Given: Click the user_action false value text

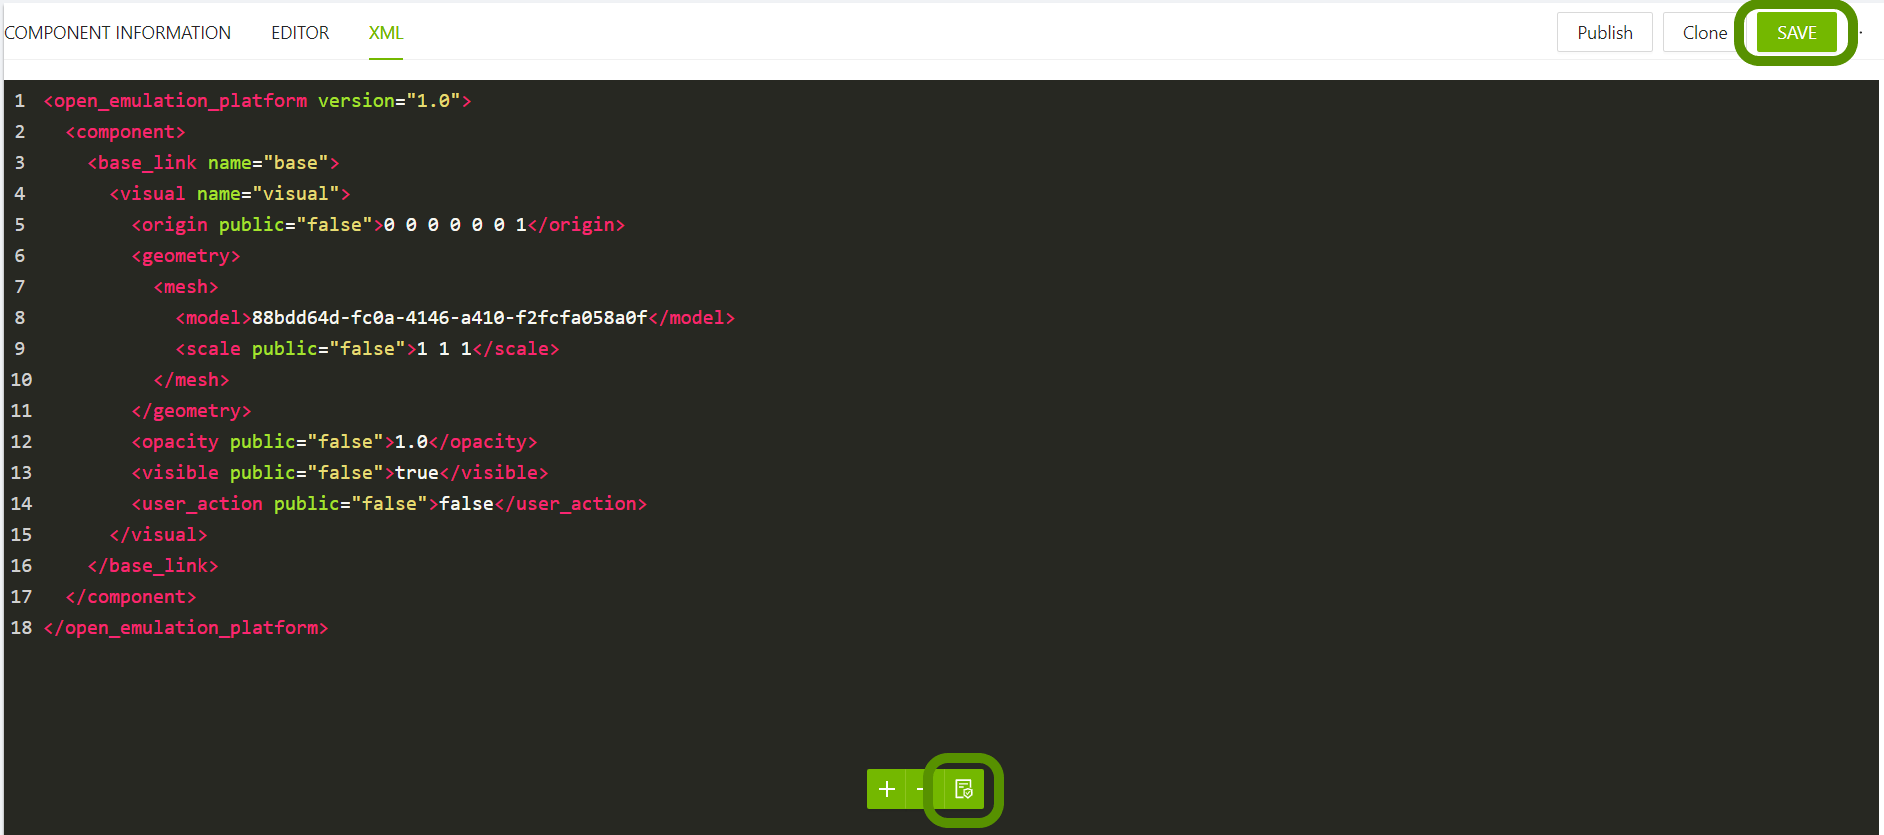Looking at the screenshot, I should pos(466,504).
